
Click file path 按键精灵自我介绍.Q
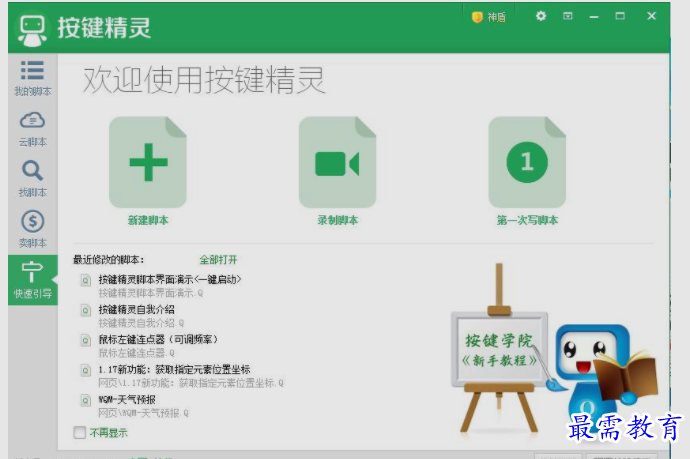(141, 323)
